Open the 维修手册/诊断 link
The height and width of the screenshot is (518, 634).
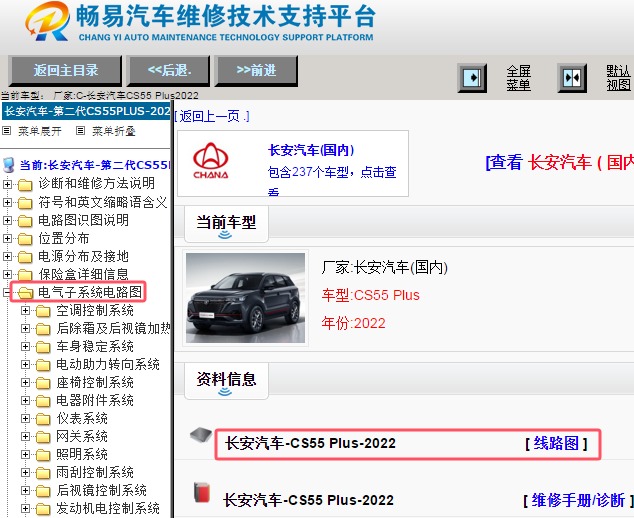tap(578, 501)
